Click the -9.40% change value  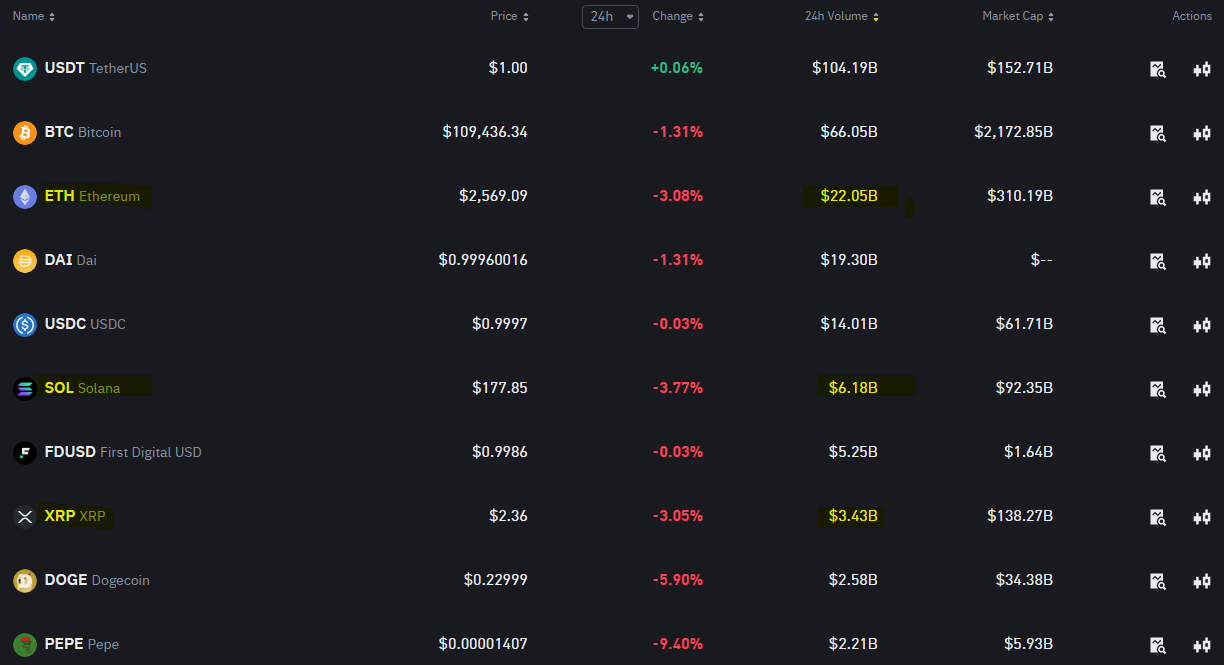678,644
